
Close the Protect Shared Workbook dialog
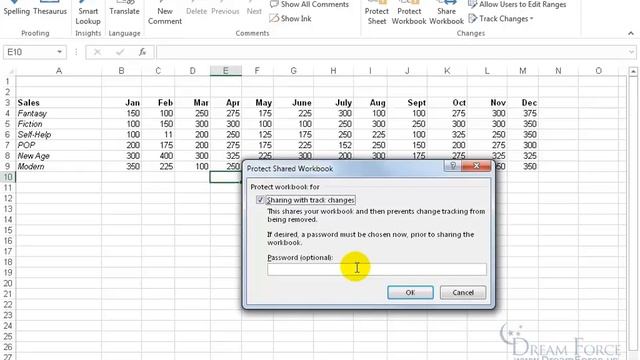click(476, 165)
